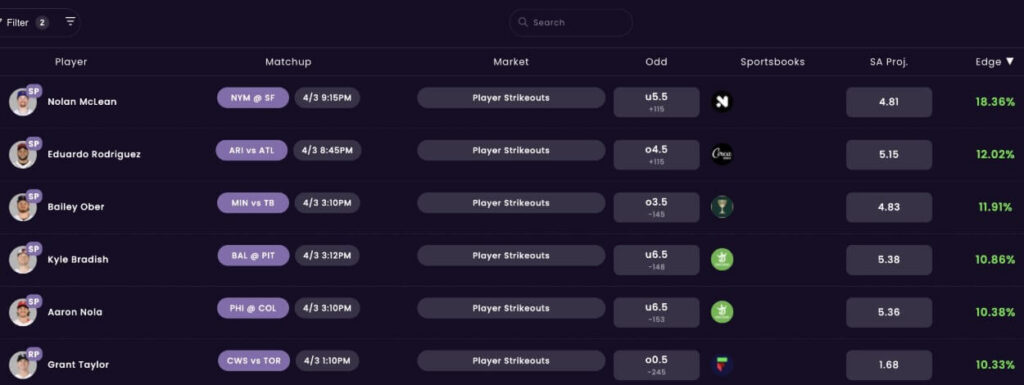Click the 12.02% edge value

pyautogui.click(x=995, y=155)
